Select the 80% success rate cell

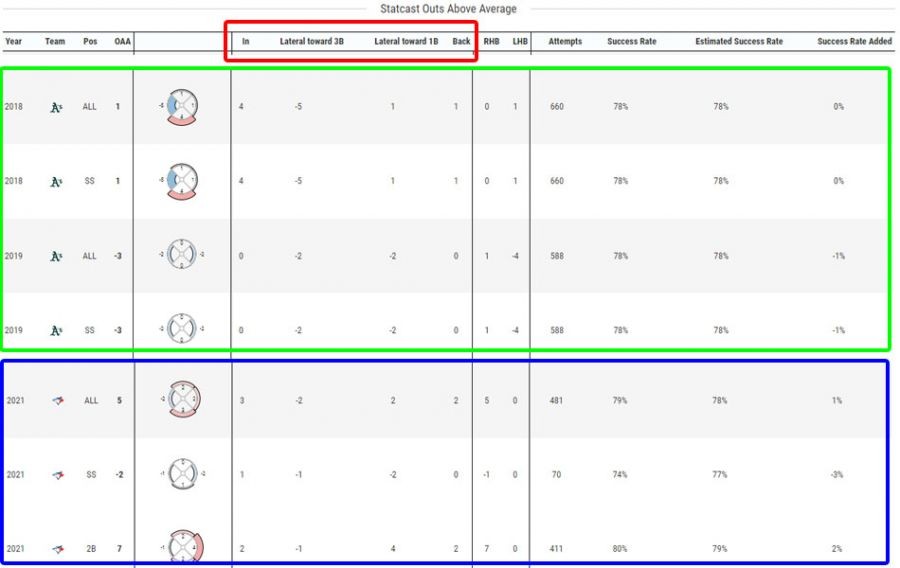620,548
